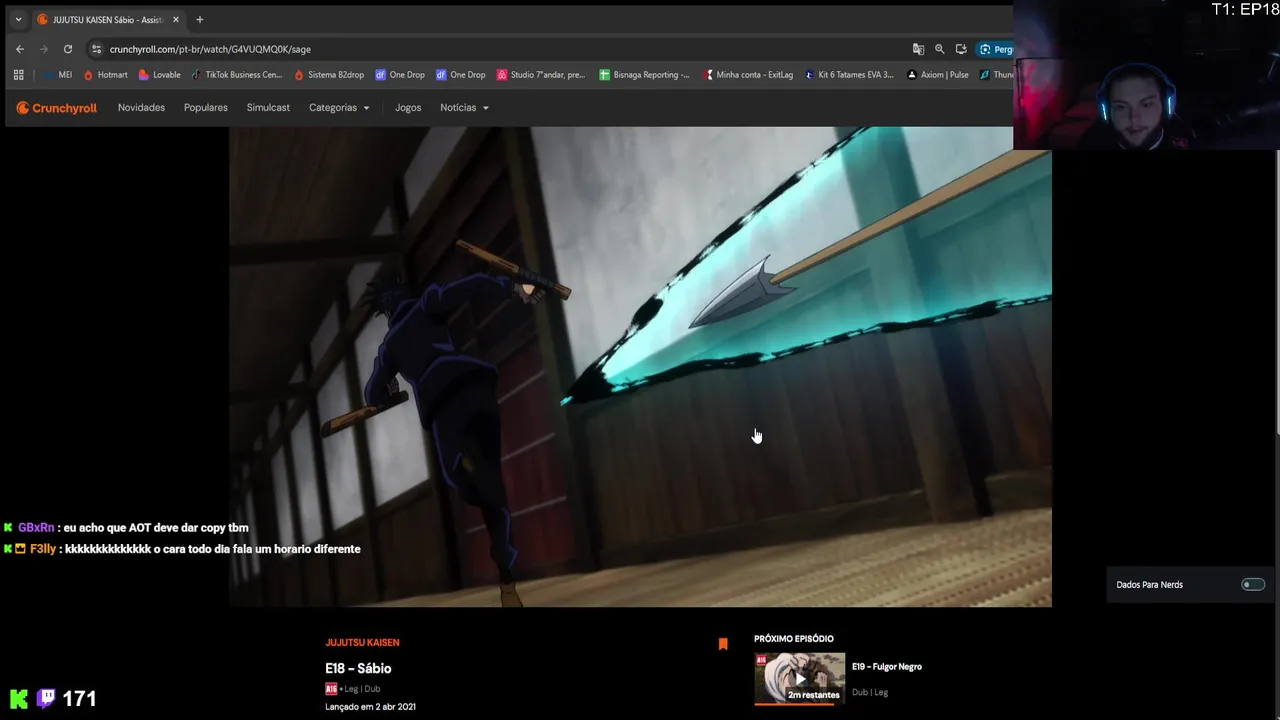Click the Perguntar button in browser toolbar
The height and width of the screenshot is (720, 1280).
[x=996, y=49]
